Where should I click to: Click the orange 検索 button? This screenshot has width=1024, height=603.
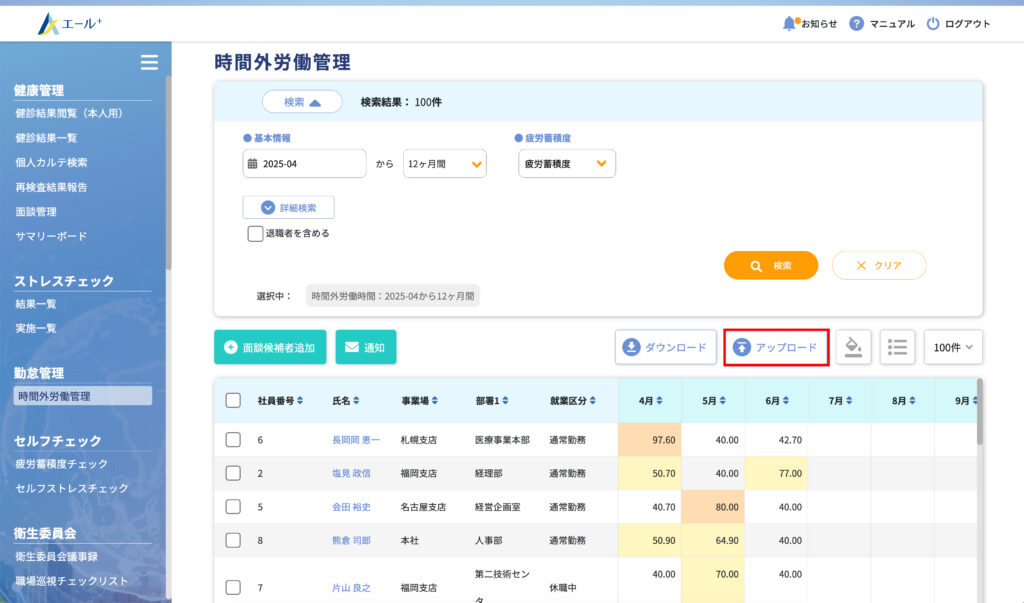click(771, 265)
